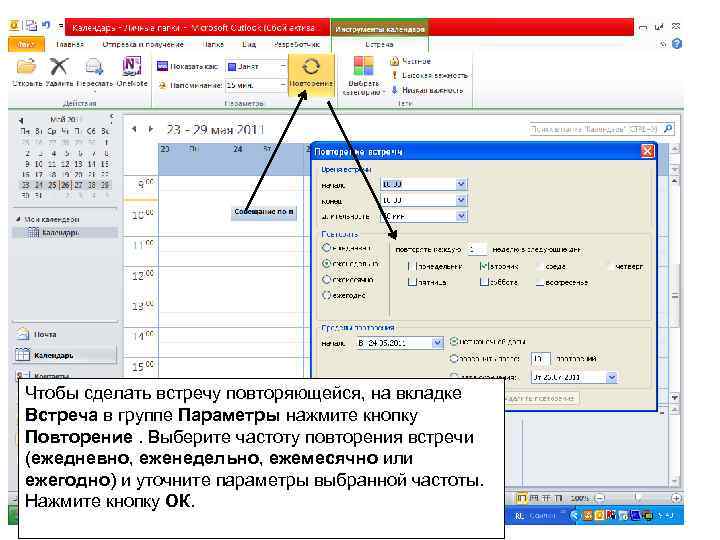Select the ежемесячно recurrence radio button
The width and height of the screenshot is (720, 540).
(x=326, y=279)
